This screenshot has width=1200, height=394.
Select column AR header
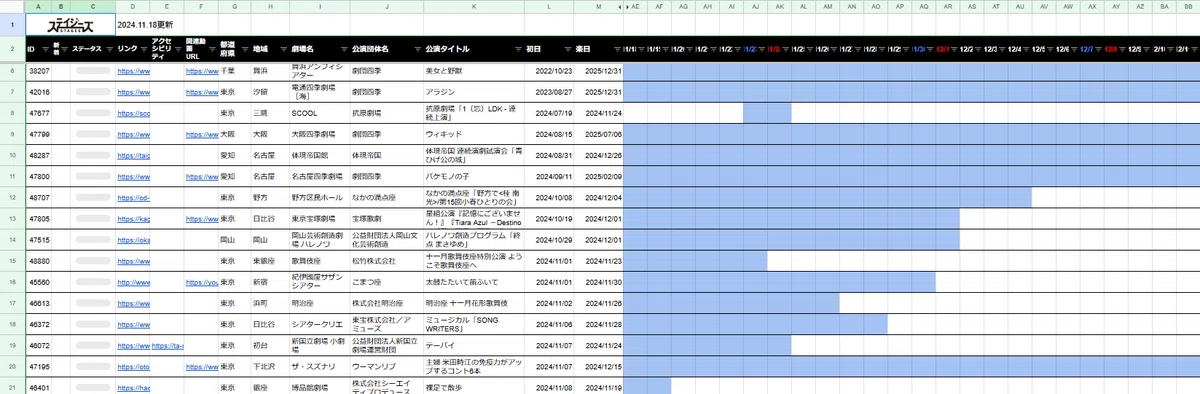coord(947,6)
